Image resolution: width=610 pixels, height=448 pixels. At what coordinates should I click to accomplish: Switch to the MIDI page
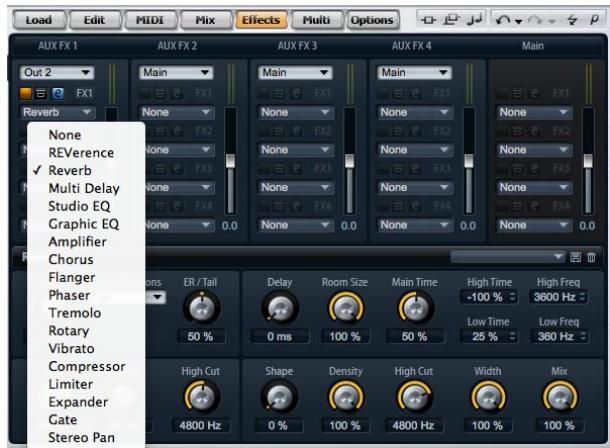click(150, 20)
